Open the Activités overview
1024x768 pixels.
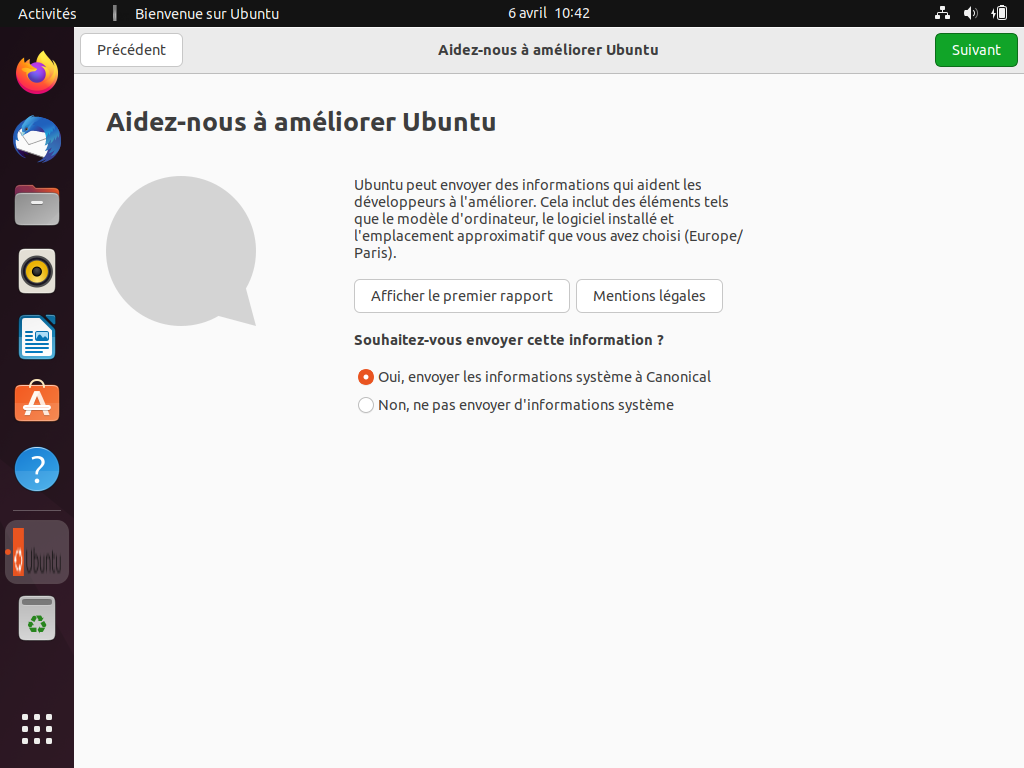point(47,13)
